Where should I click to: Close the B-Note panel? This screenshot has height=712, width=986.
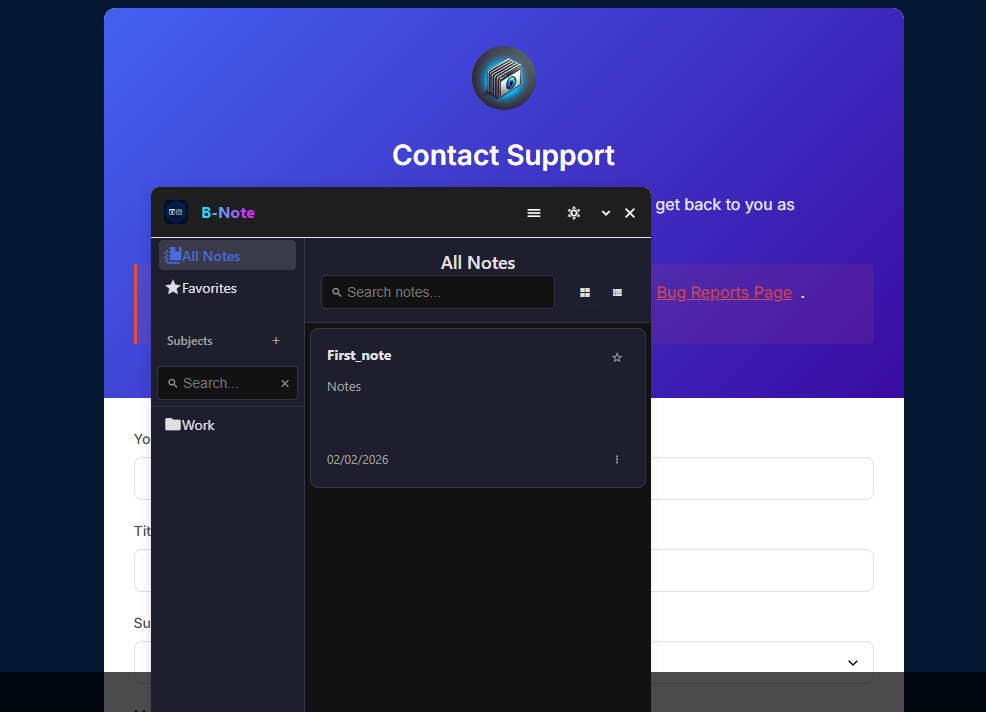(630, 213)
